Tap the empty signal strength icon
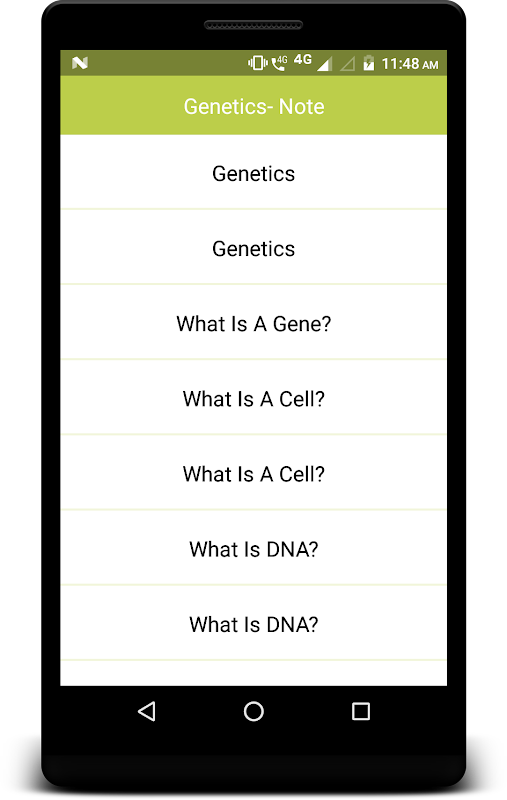Image resolution: width=507 pixels, height=800 pixels. [348, 64]
